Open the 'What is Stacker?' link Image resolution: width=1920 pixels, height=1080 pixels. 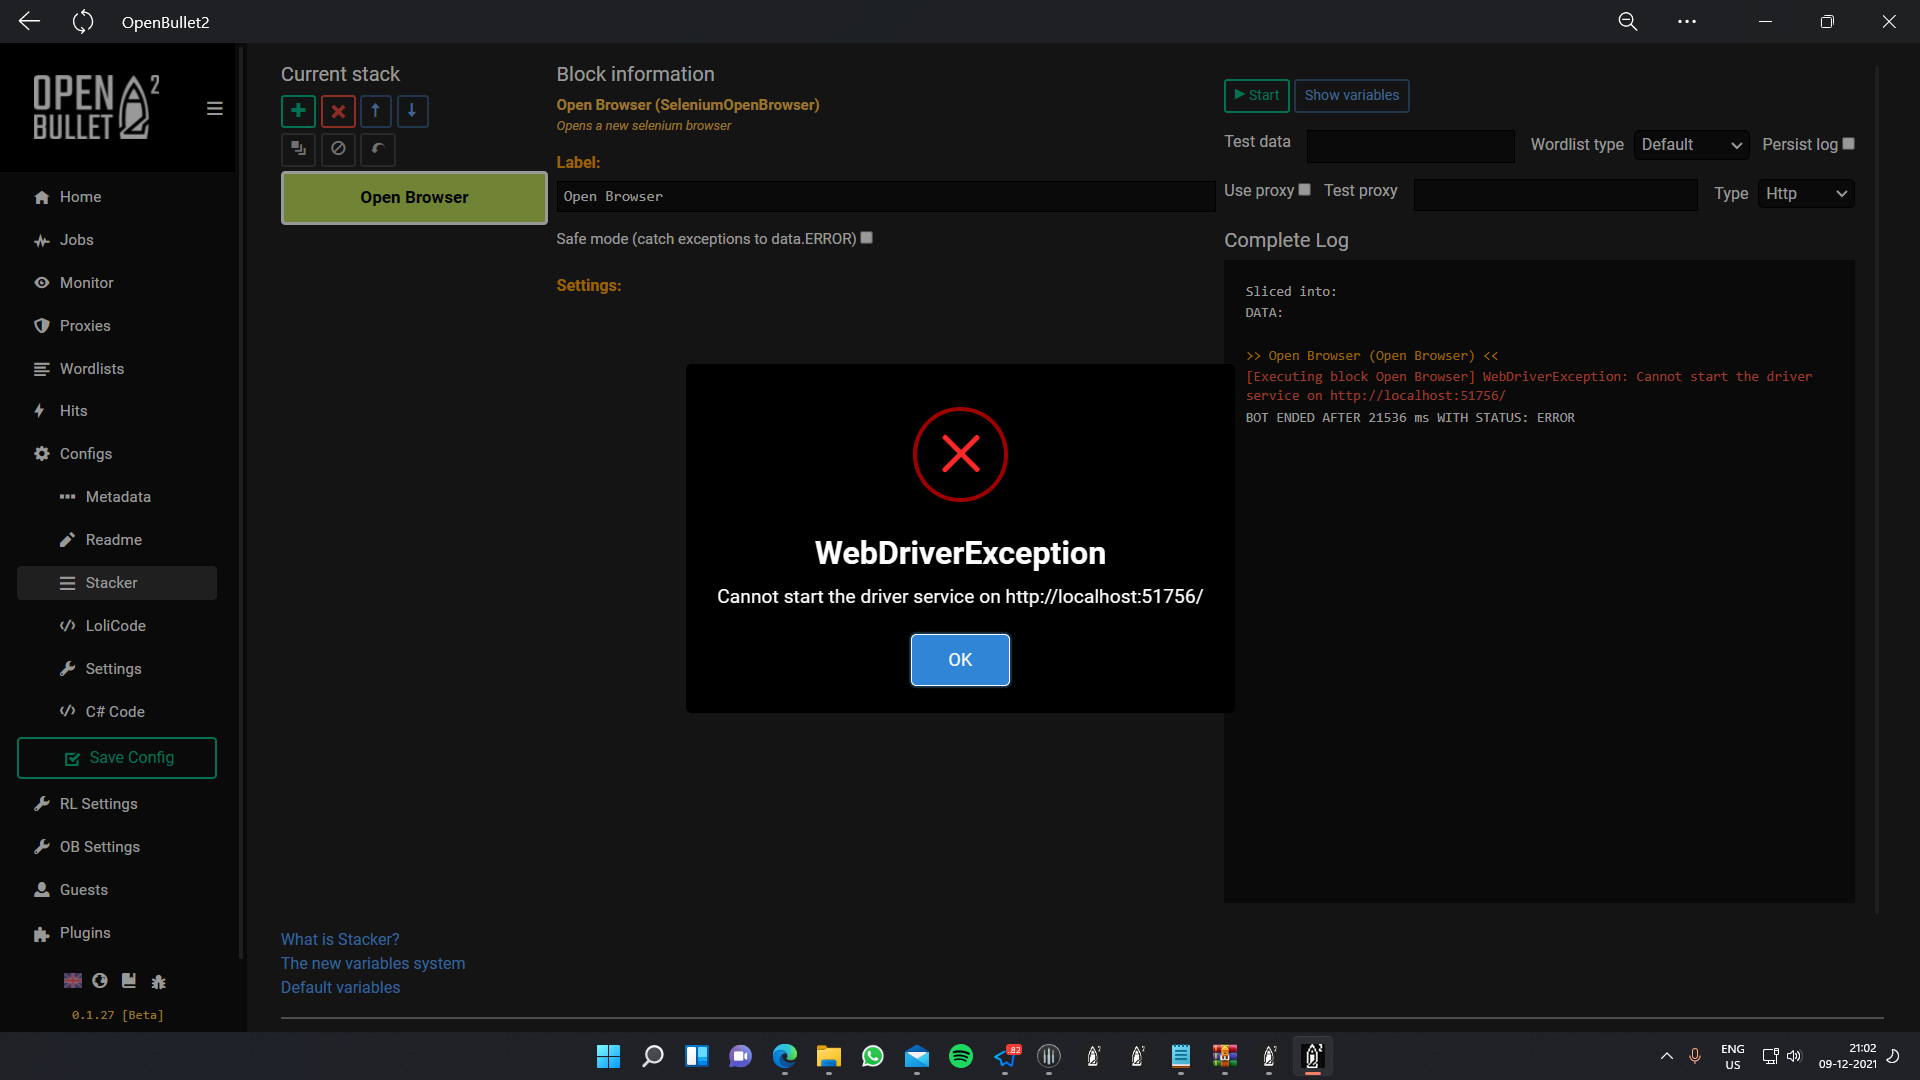coord(340,939)
